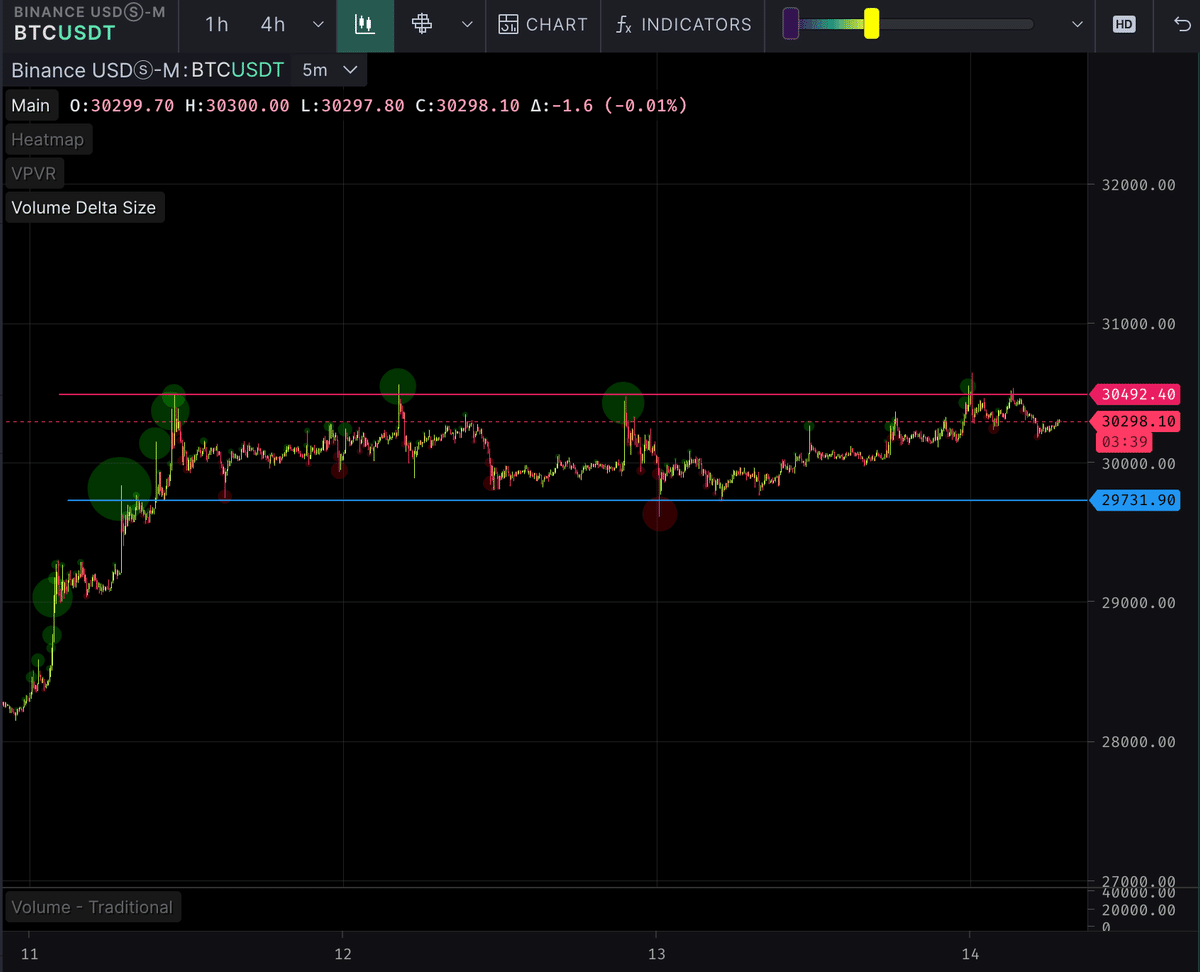This screenshot has height=972, width=1200.
Task: Open the CHART menu
Action: coord(543,25)
